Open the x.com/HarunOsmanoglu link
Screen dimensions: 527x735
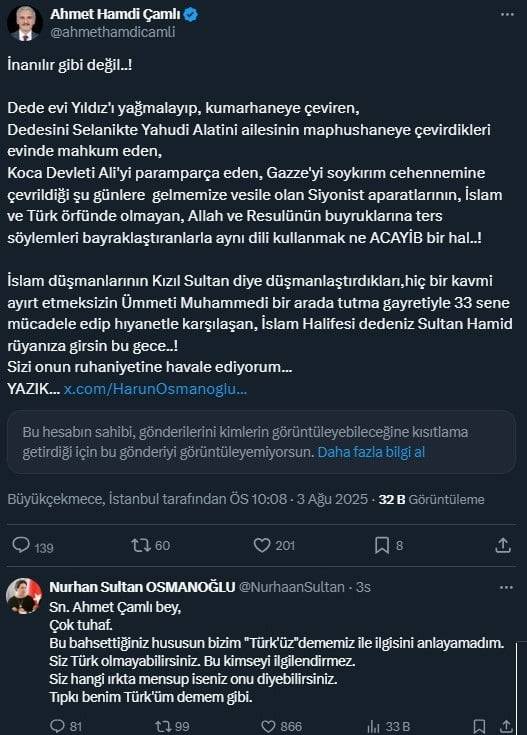[155, 389]
